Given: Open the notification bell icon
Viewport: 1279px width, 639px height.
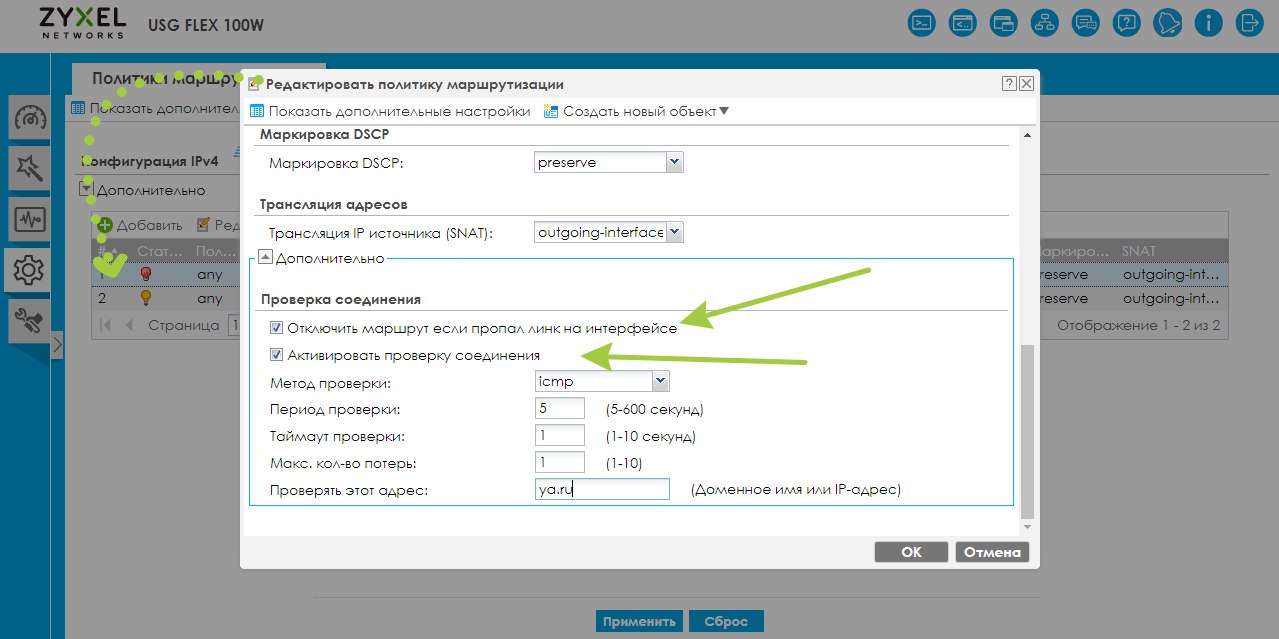Looking at the screenshot, I should click(1168, 21).
